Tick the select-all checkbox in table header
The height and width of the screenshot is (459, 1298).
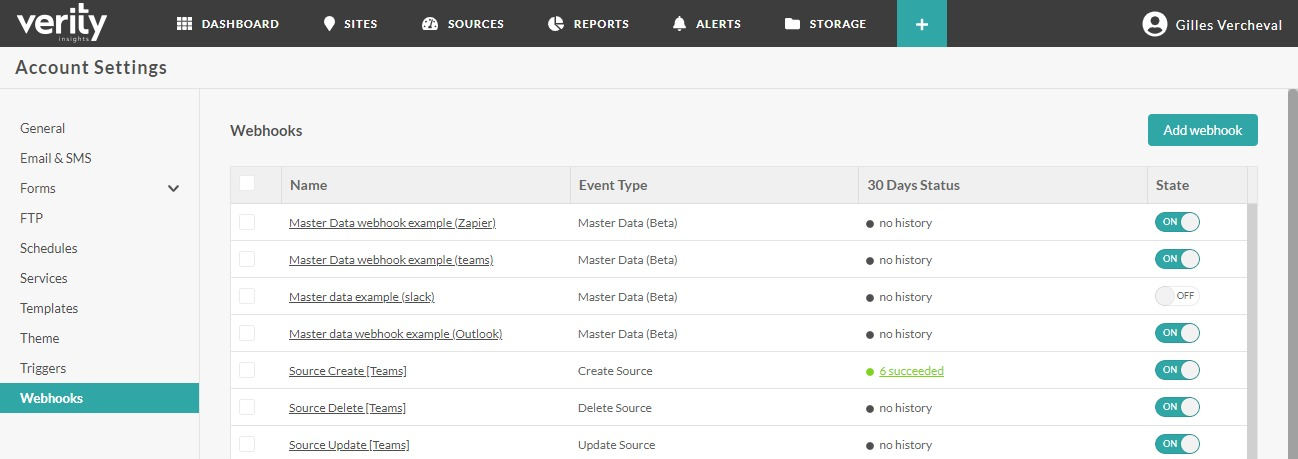247,183
